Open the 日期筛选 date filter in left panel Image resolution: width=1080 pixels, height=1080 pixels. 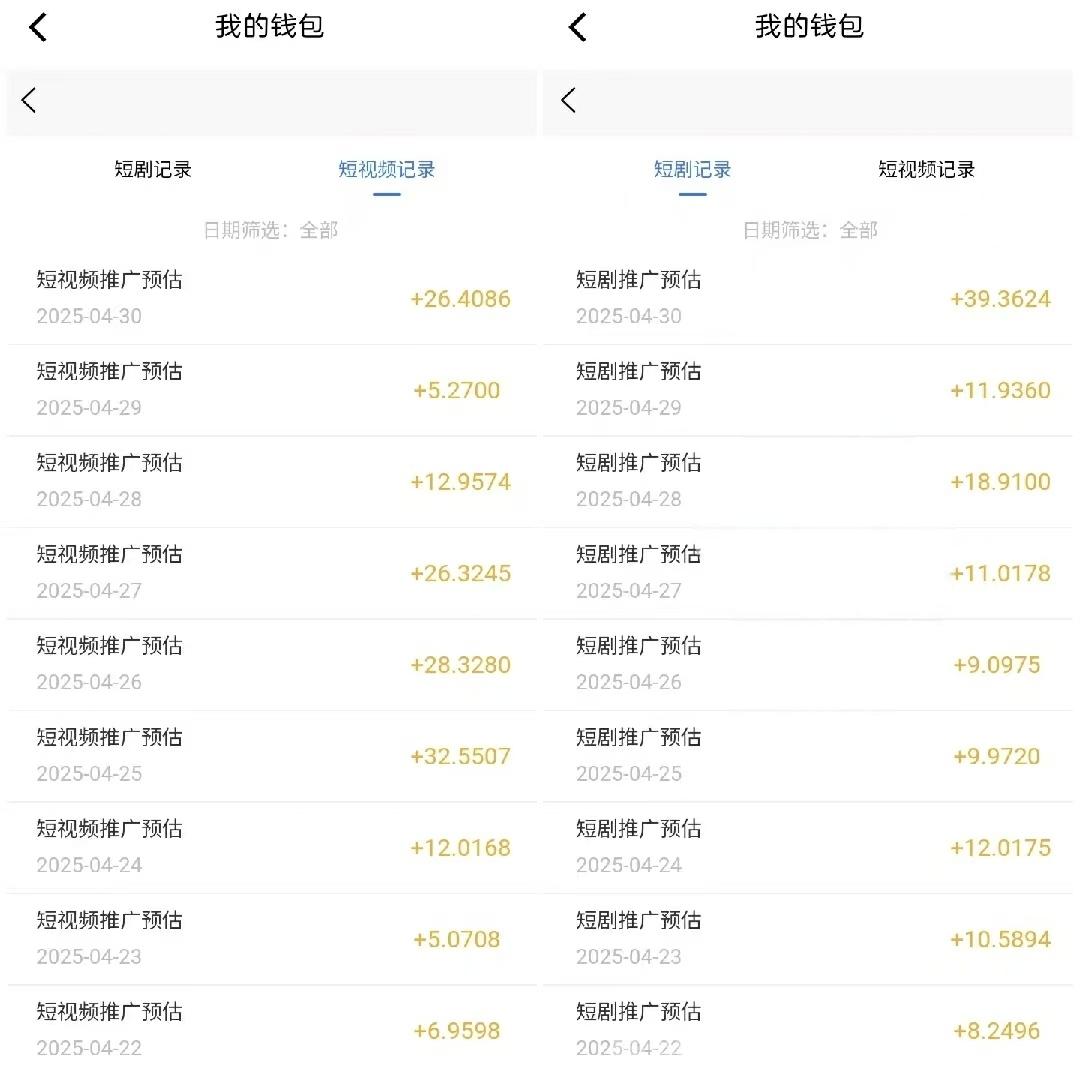[271, 230]
